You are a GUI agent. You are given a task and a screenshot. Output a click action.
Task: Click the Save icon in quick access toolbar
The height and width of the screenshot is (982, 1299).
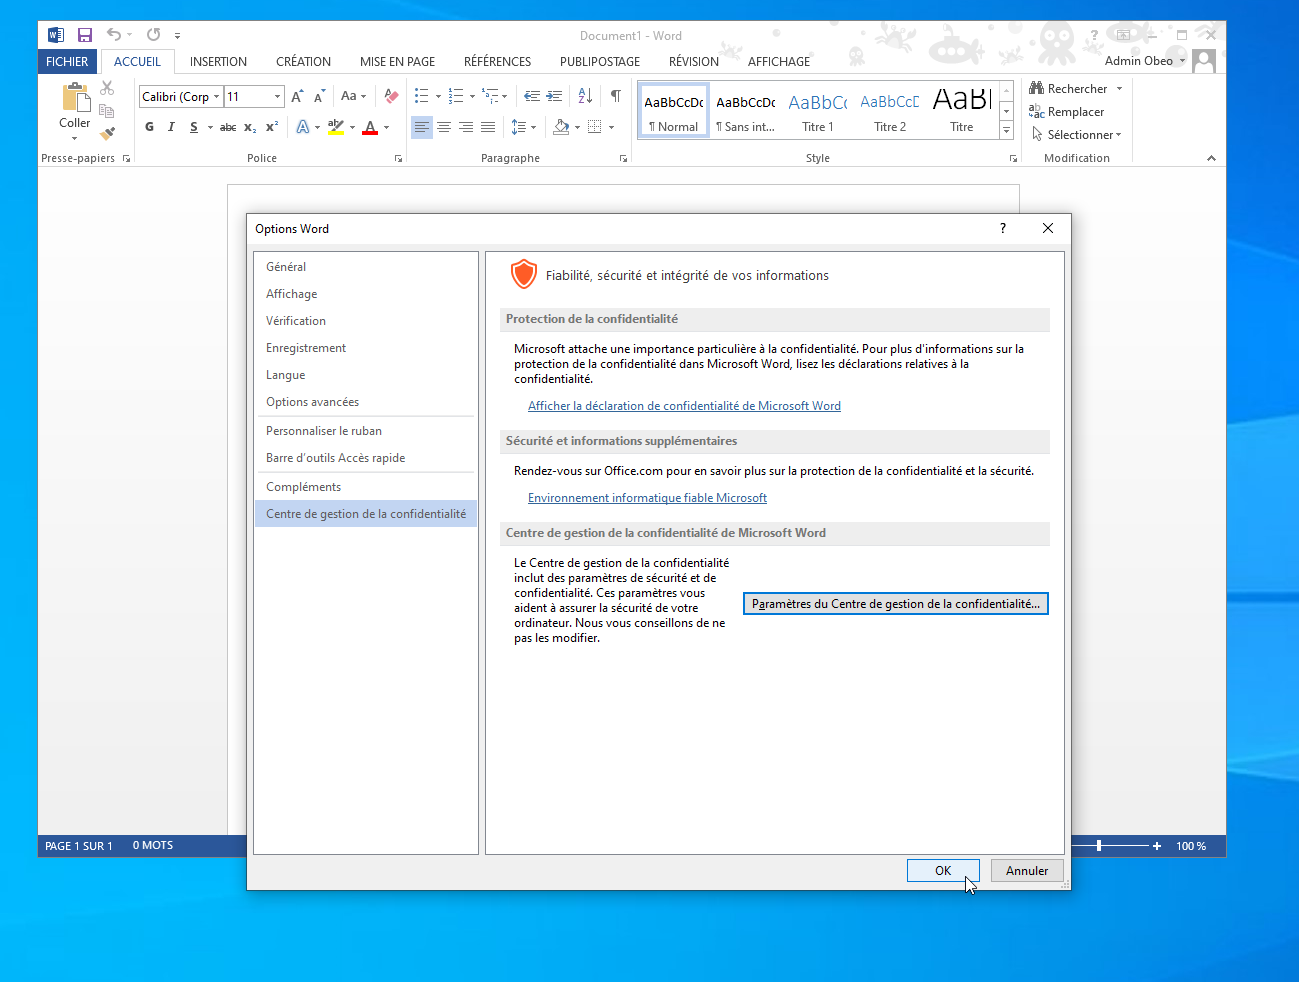pos(85,35)
